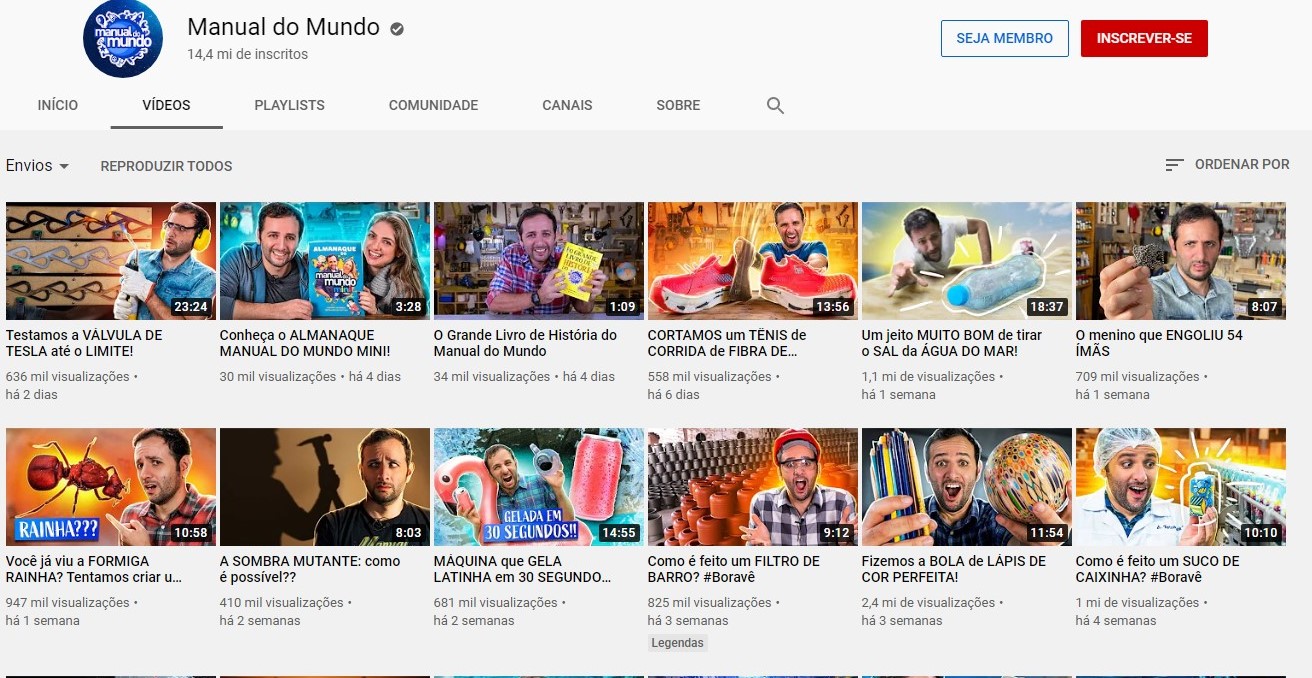Click the INSCREVER-SE subscribe button
Screen dimensions: 1312x678
(x=1144, y=38)
